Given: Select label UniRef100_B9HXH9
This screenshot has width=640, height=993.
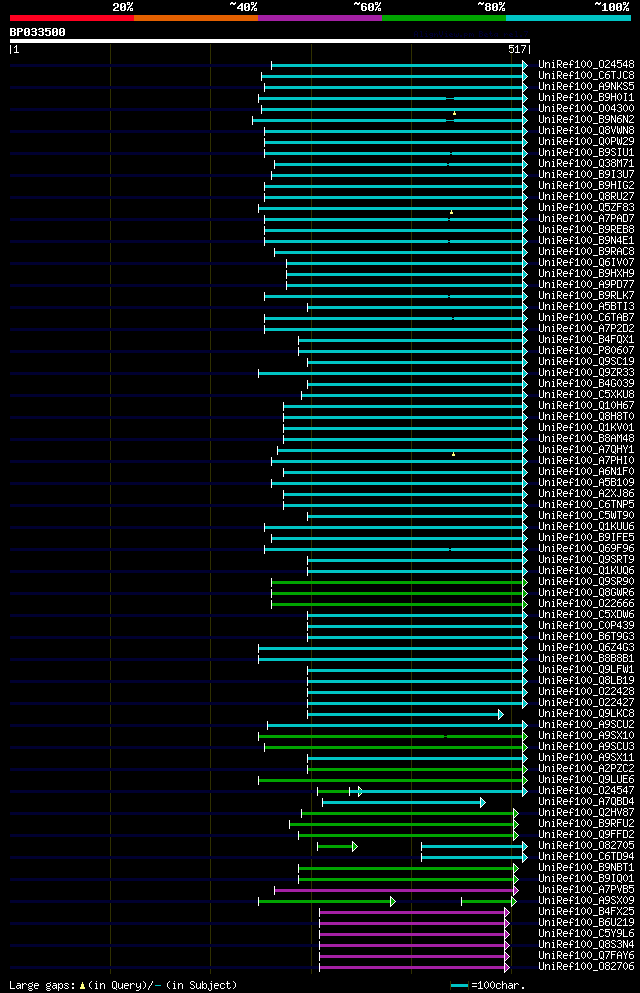Looking at the screenshot, I should pos(586,274).
